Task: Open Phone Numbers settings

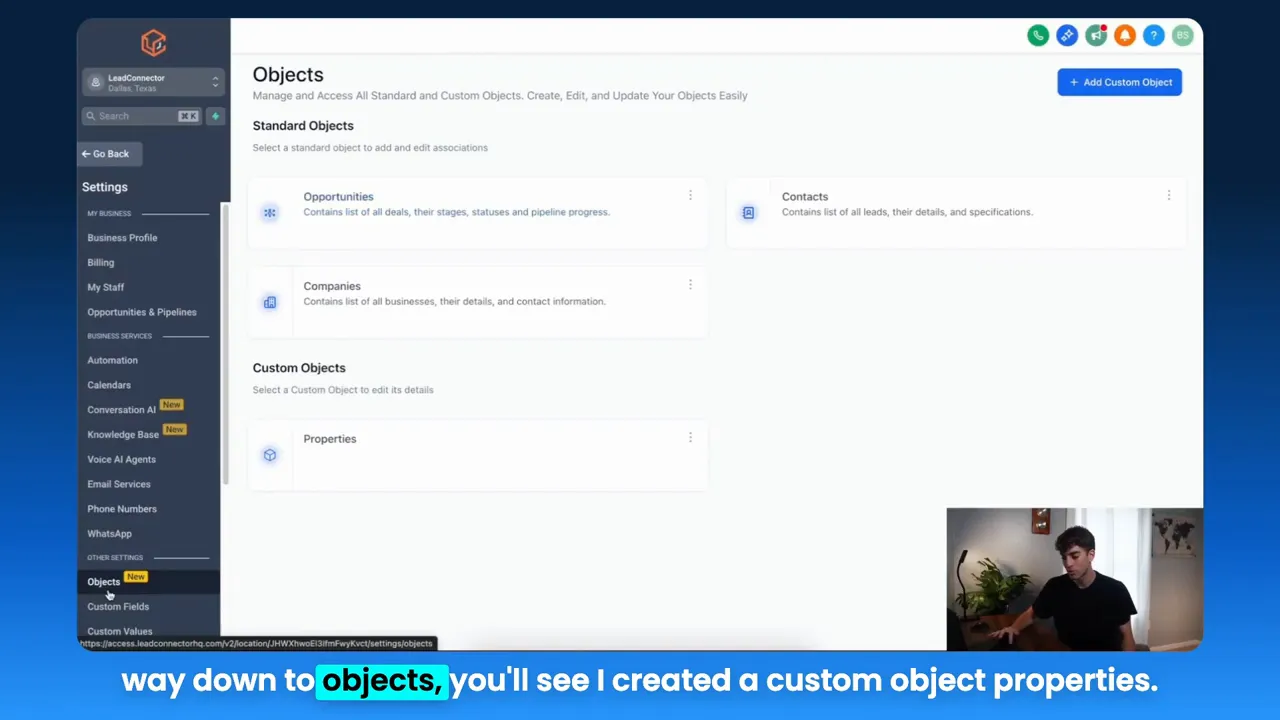Action: pyautogui.click(x=122, y=509)
